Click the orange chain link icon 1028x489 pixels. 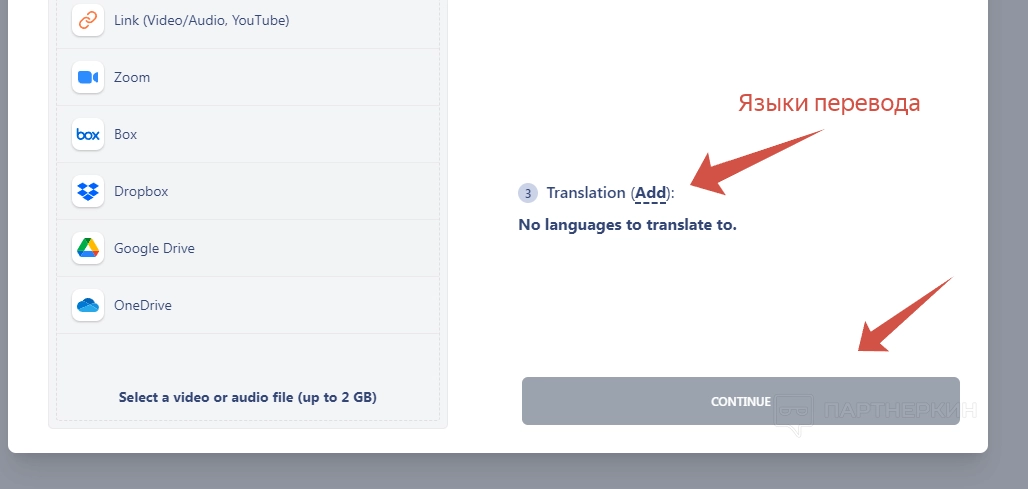tap(88, 20)
